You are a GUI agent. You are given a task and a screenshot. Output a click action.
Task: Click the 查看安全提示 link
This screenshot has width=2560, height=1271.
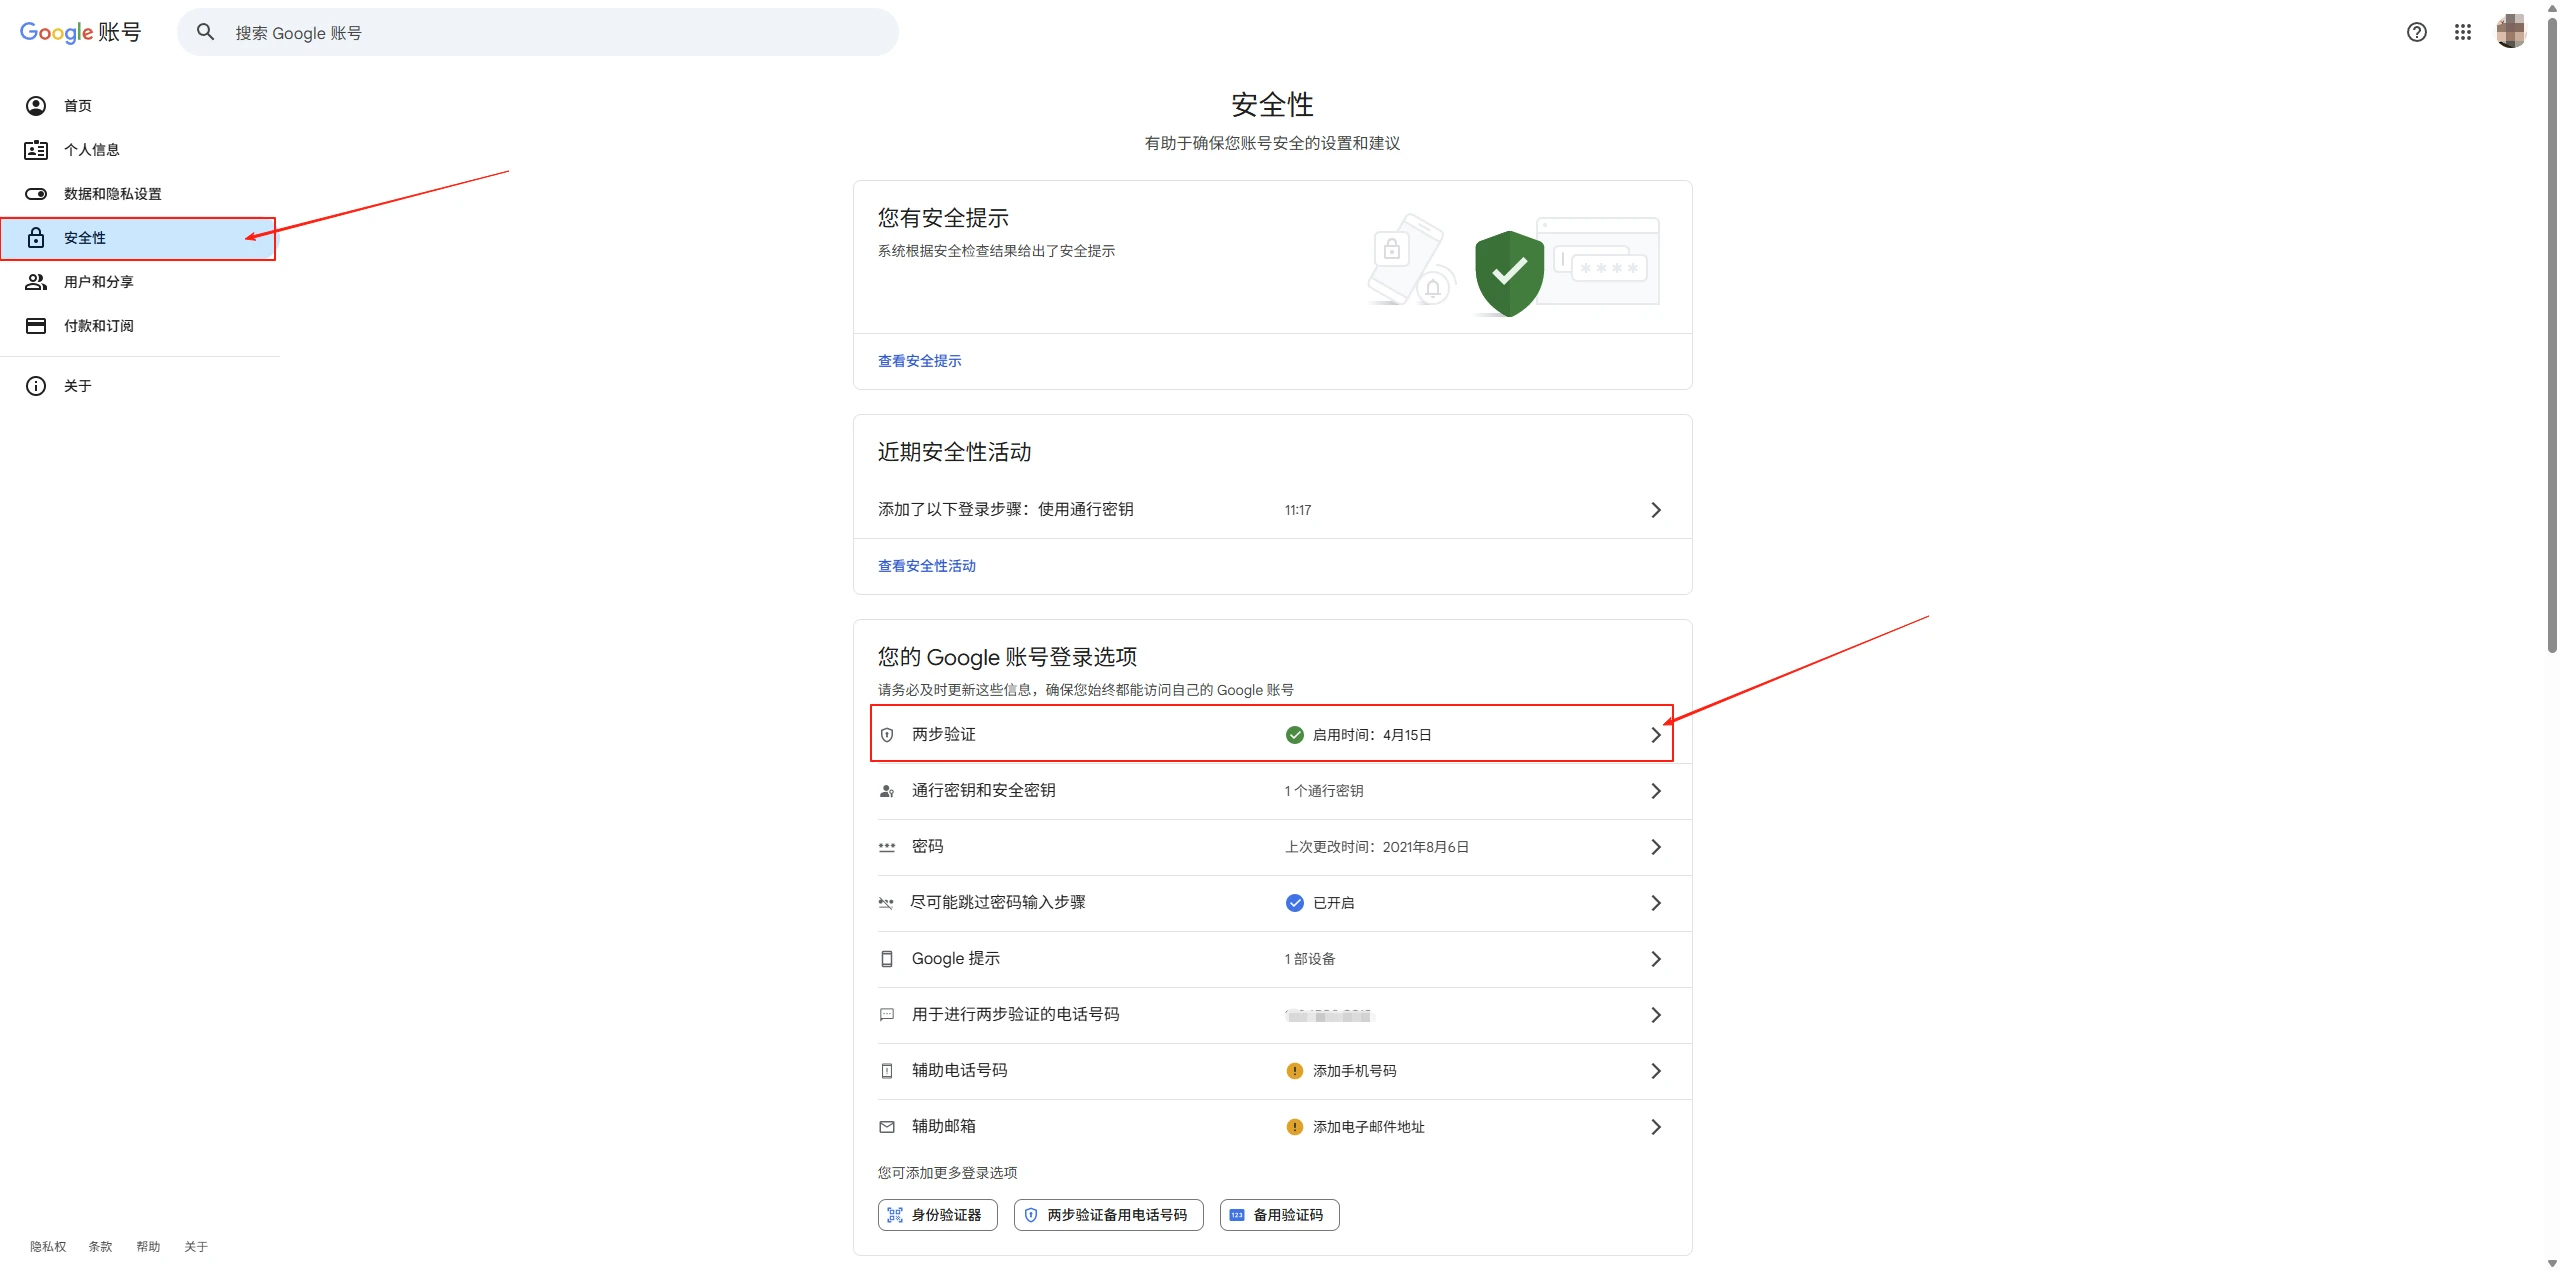919,361
